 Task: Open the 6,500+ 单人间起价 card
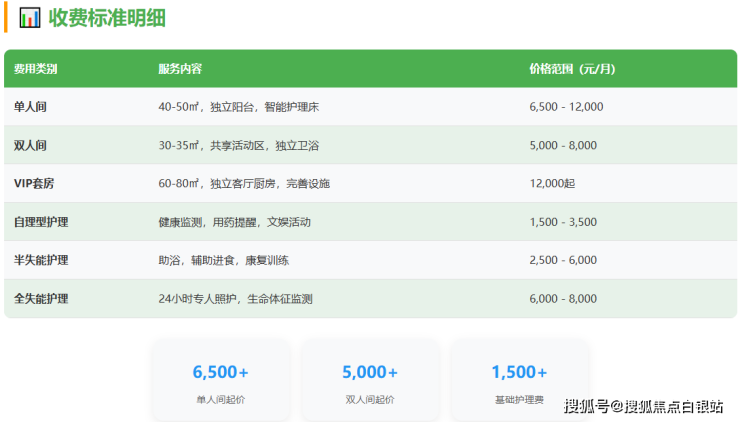coord(220,380)
